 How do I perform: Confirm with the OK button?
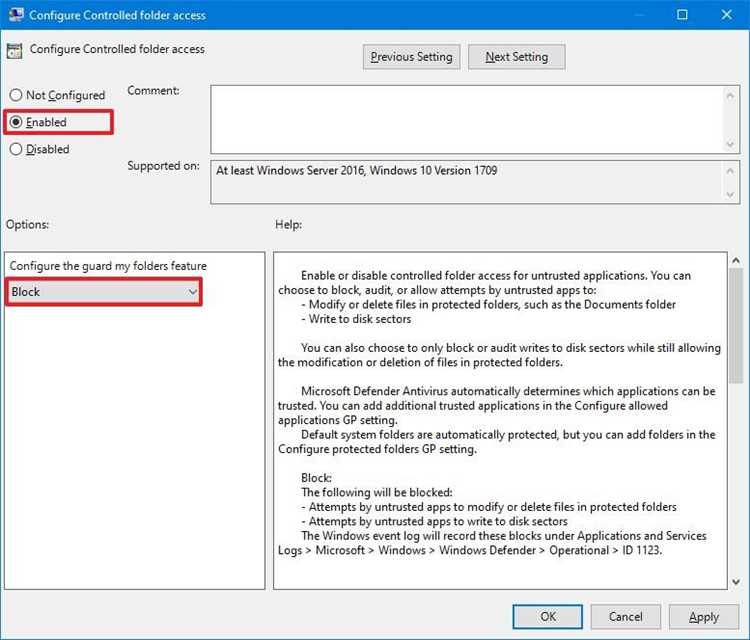pos(548,617)
